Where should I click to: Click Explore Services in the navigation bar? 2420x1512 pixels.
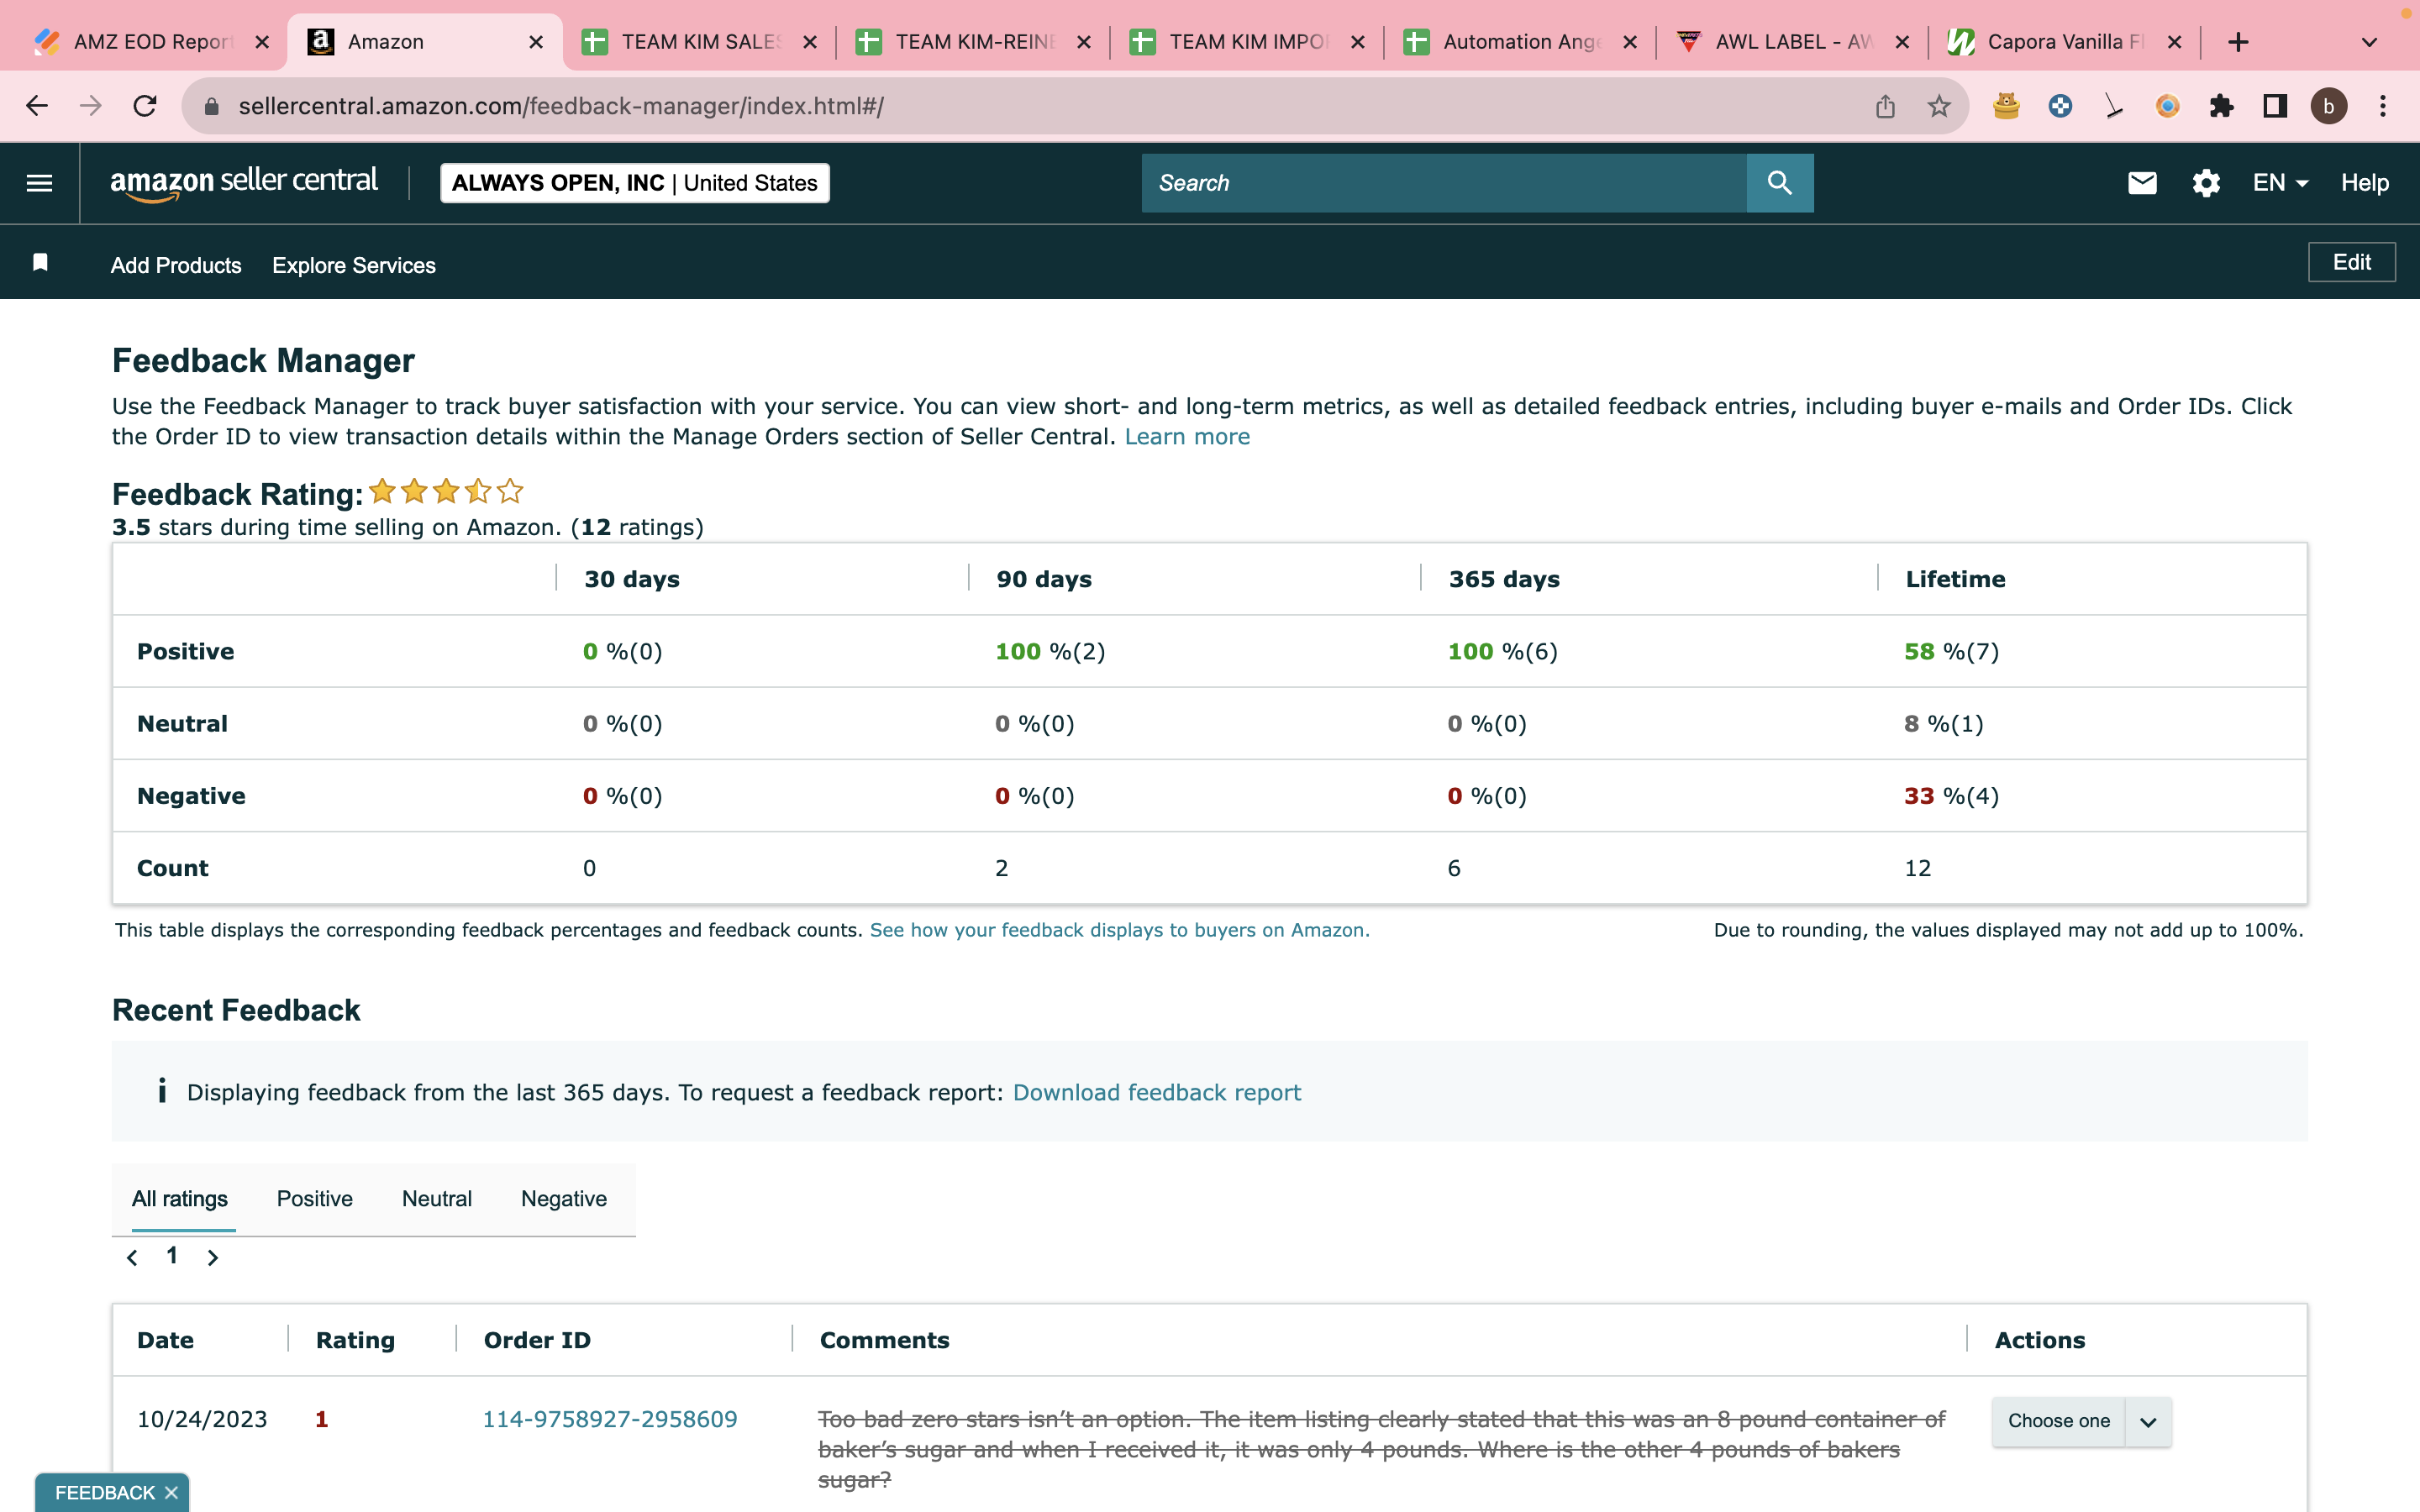coord(354,266)
